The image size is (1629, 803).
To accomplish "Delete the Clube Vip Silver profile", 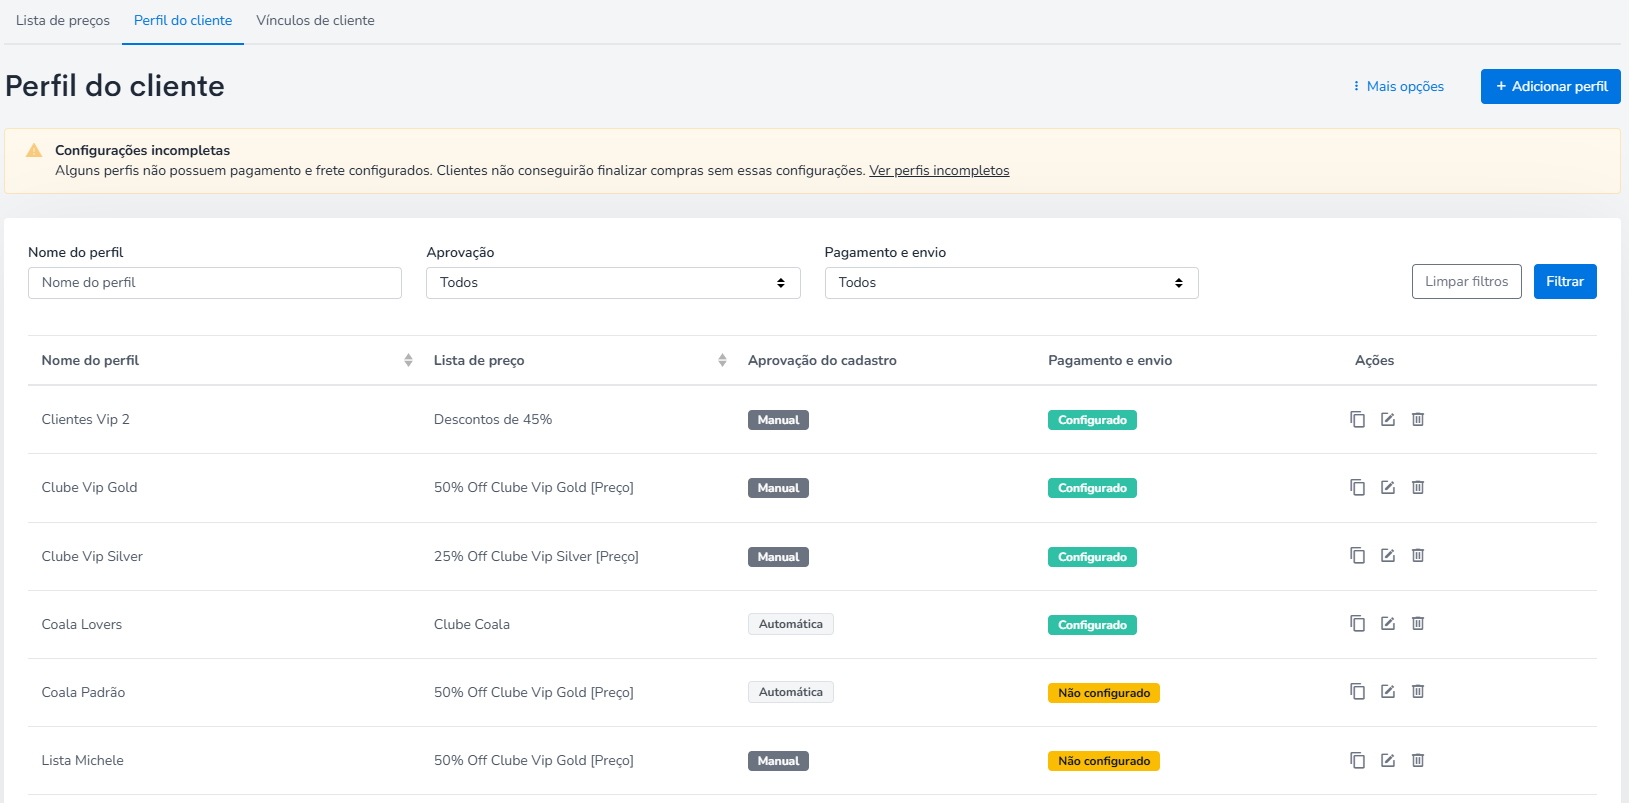I will [1418, 555].
